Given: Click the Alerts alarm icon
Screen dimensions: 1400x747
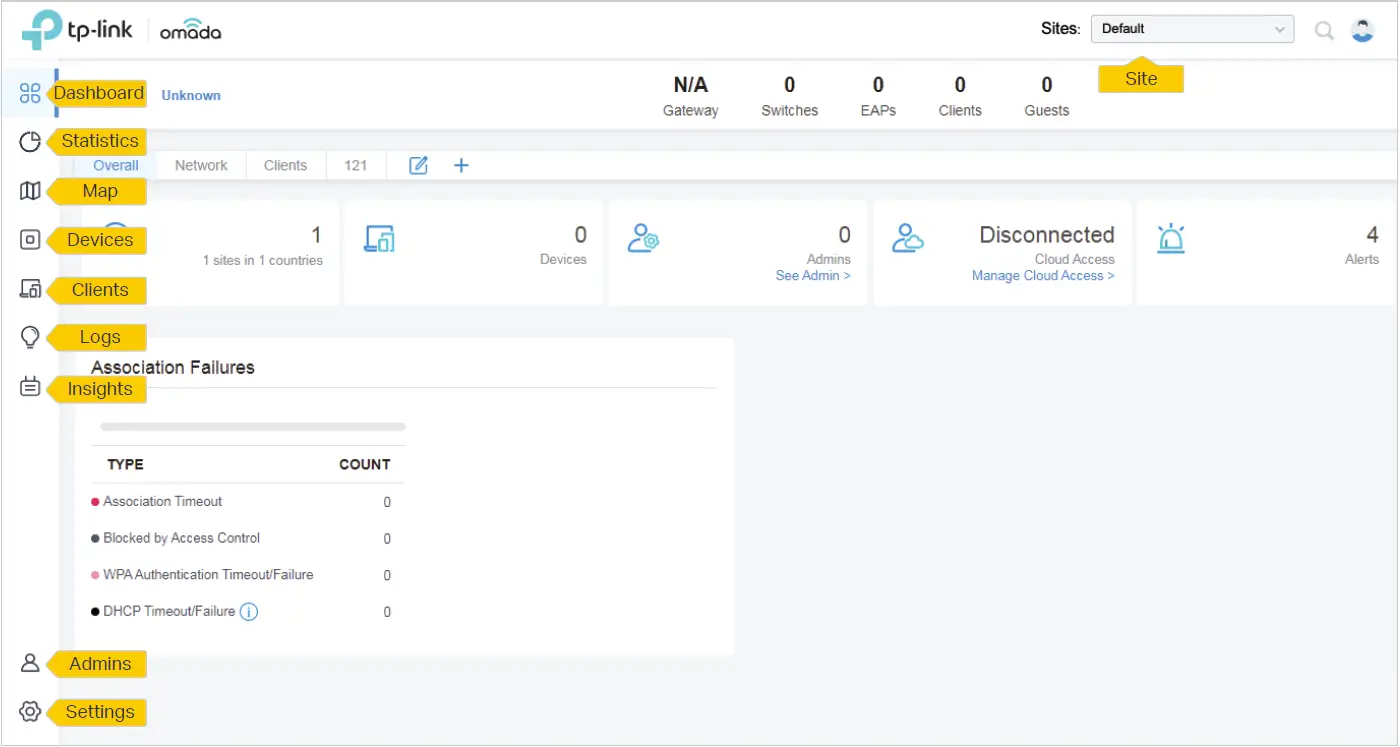Looking at the screenshot, I should [1171, 238].
